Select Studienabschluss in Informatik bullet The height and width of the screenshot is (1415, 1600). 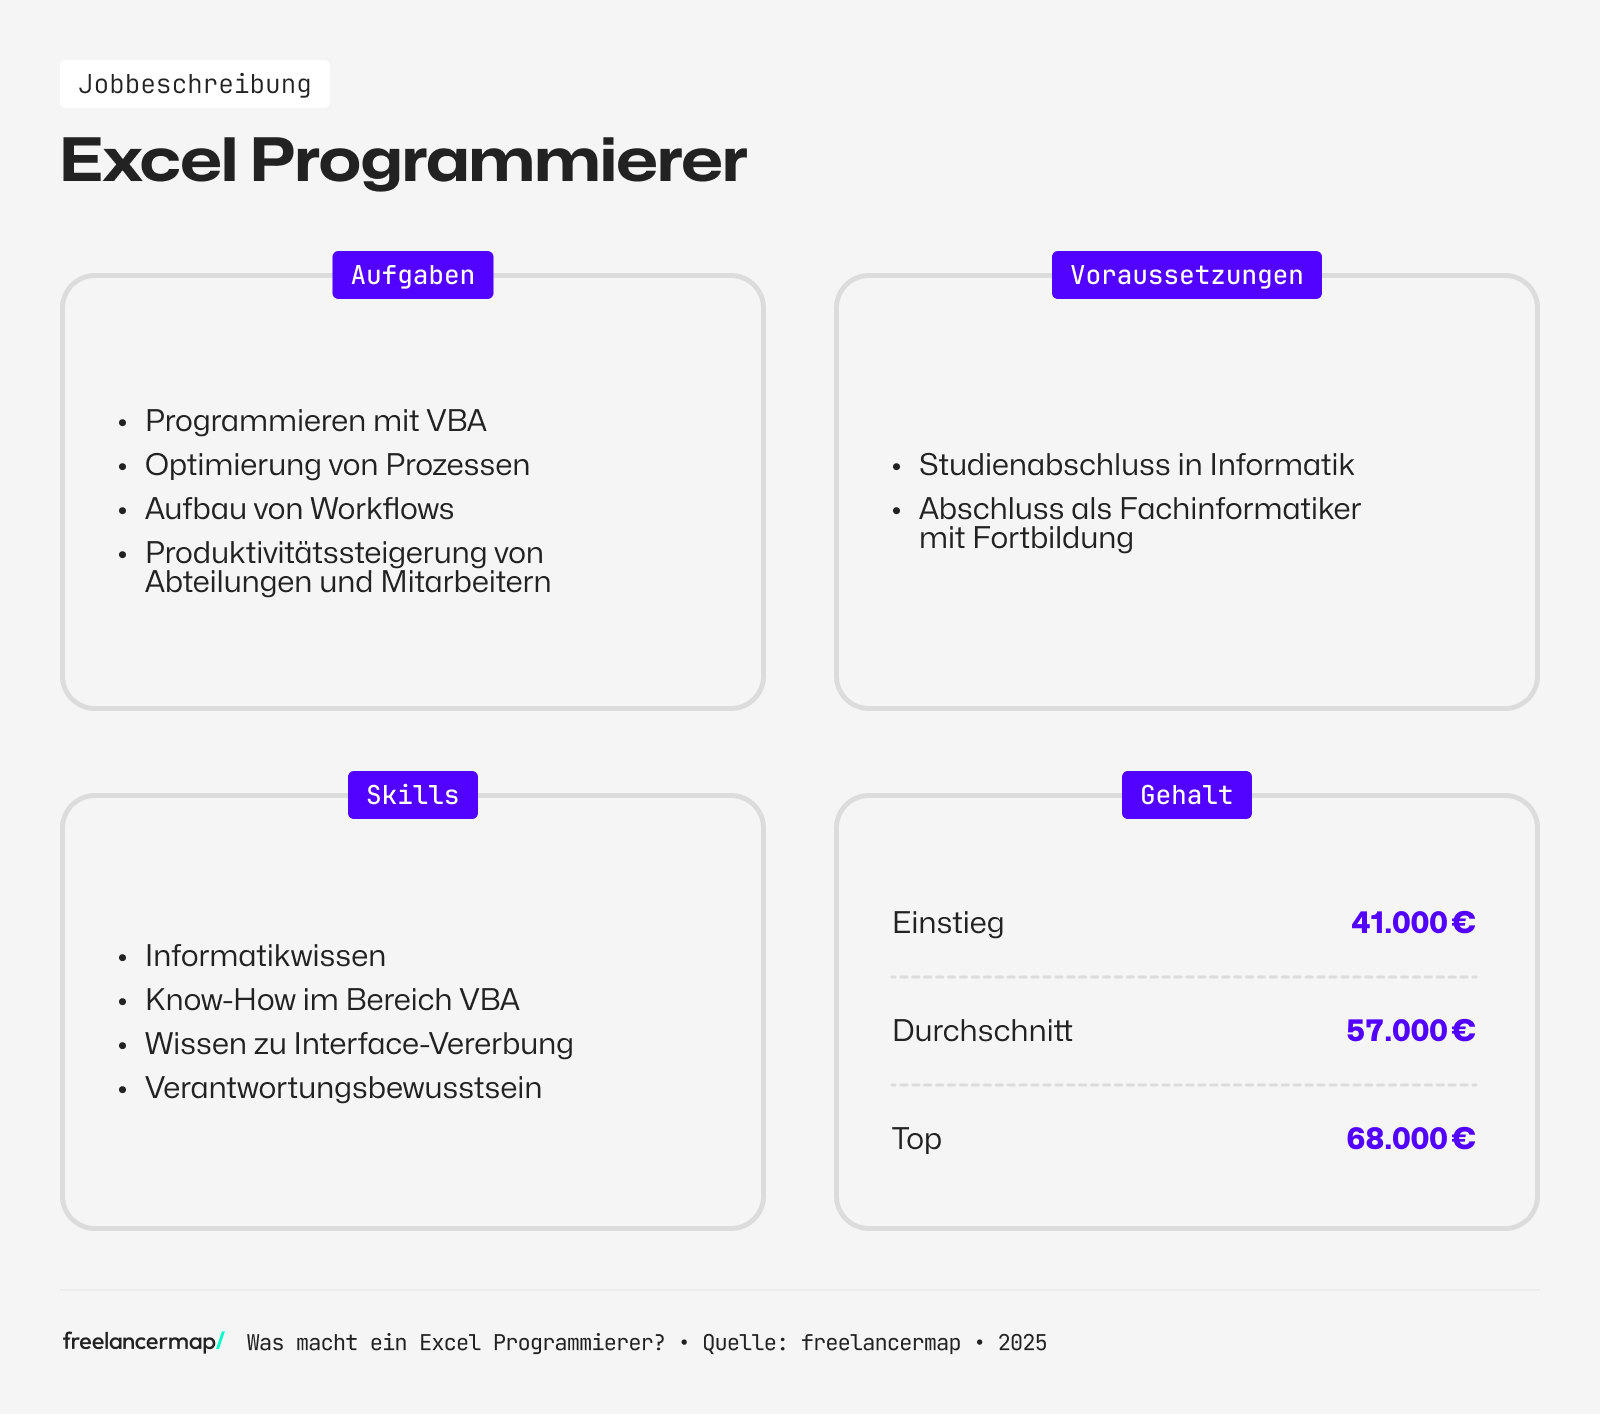(x=1136, y=465)
